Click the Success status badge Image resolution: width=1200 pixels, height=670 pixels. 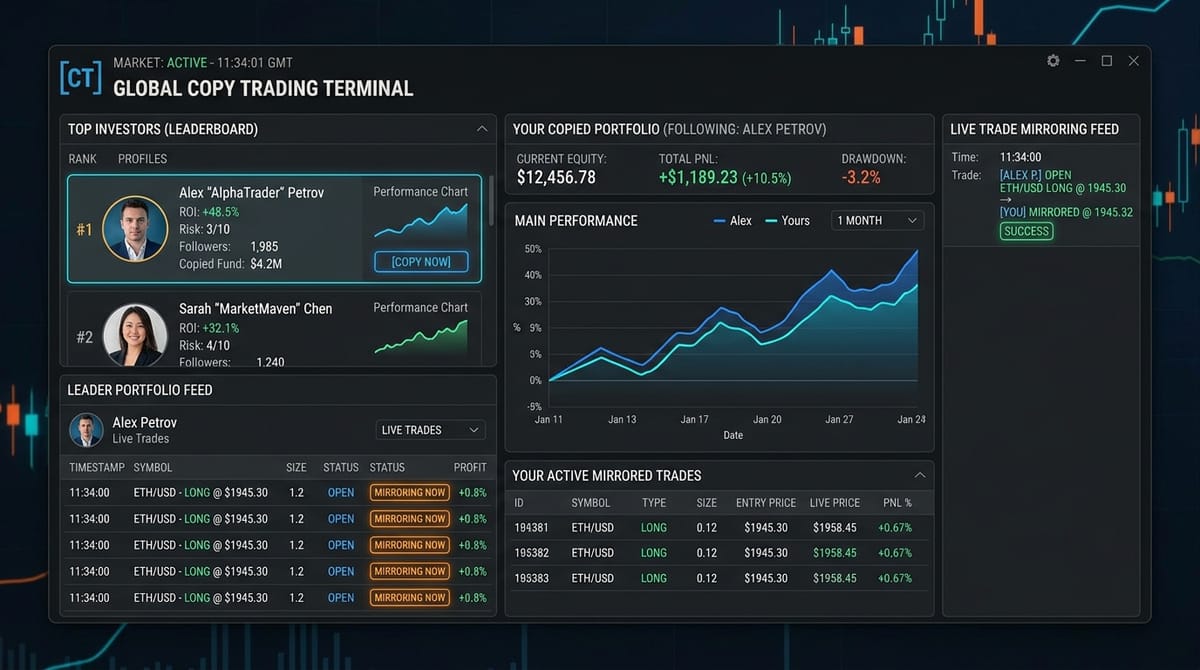pyautogui.click(x=1026, y=231)
